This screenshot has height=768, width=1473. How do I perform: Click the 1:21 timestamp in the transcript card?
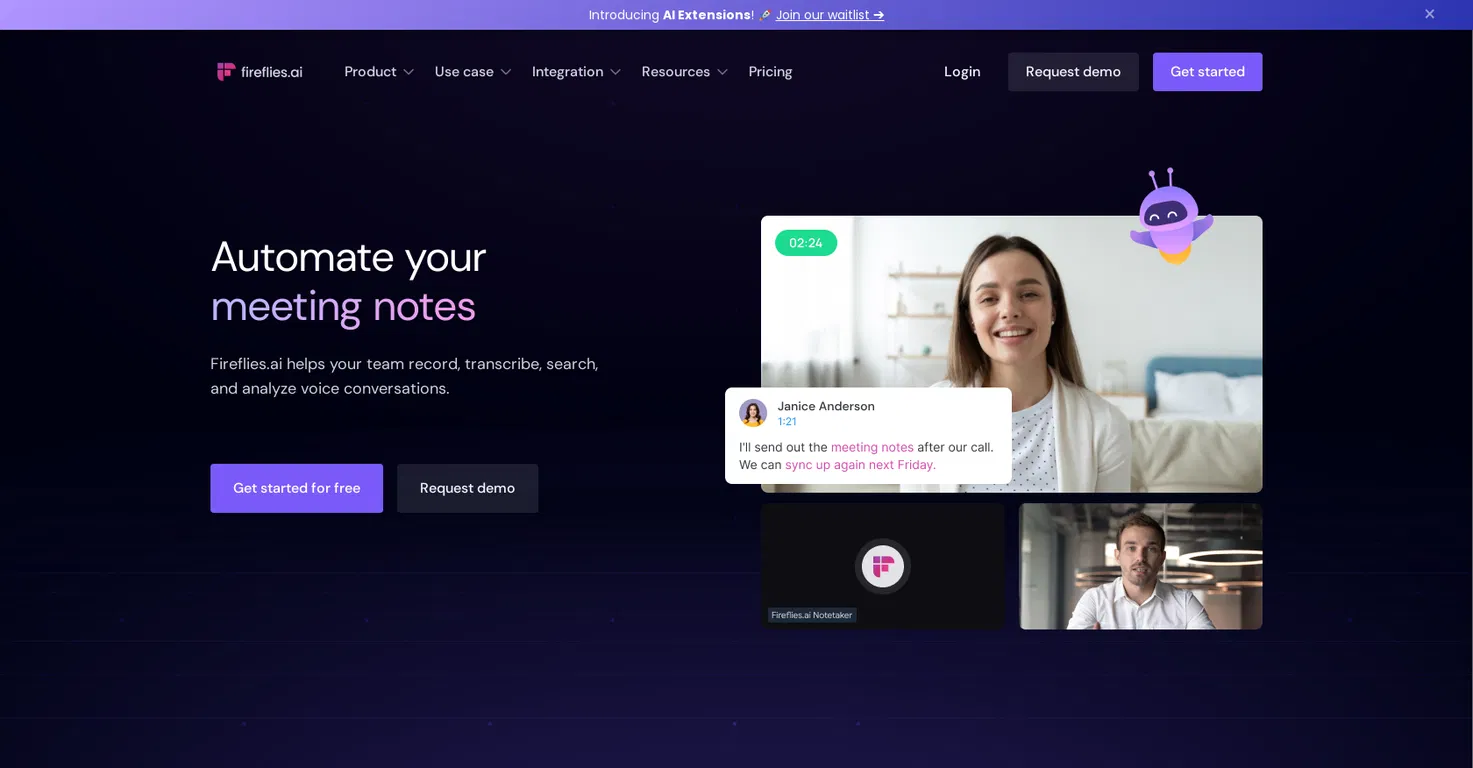(787, 422)
